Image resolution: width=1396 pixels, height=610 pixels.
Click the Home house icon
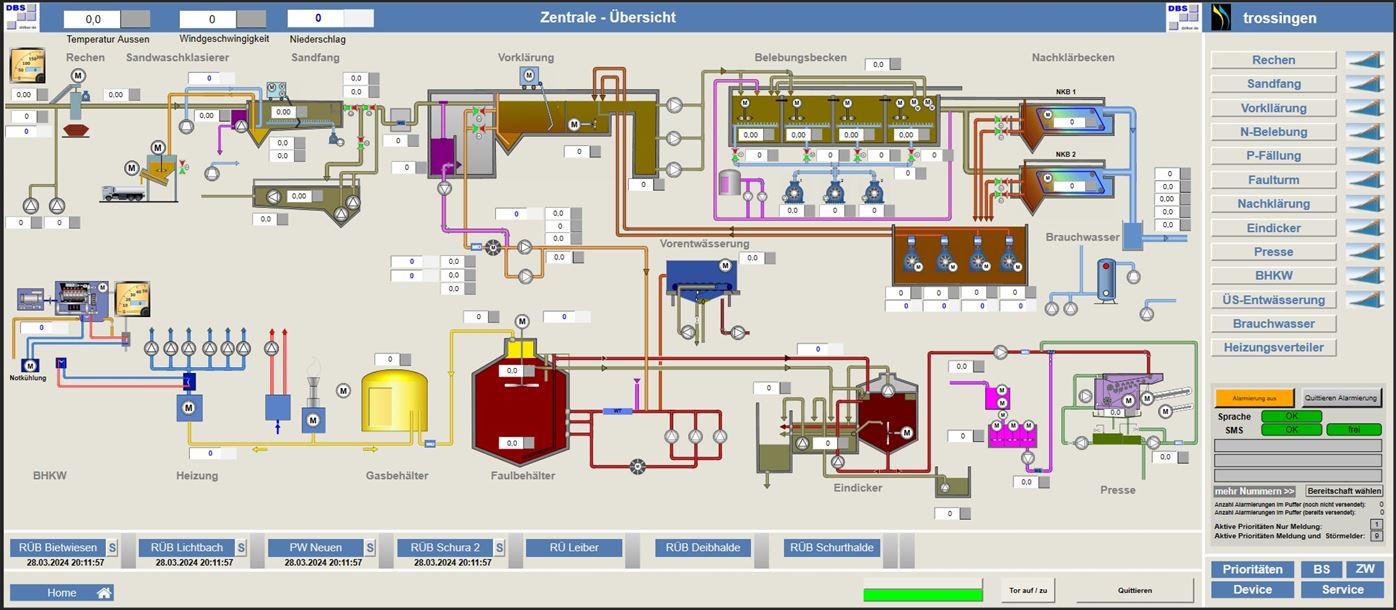point(103,593)
